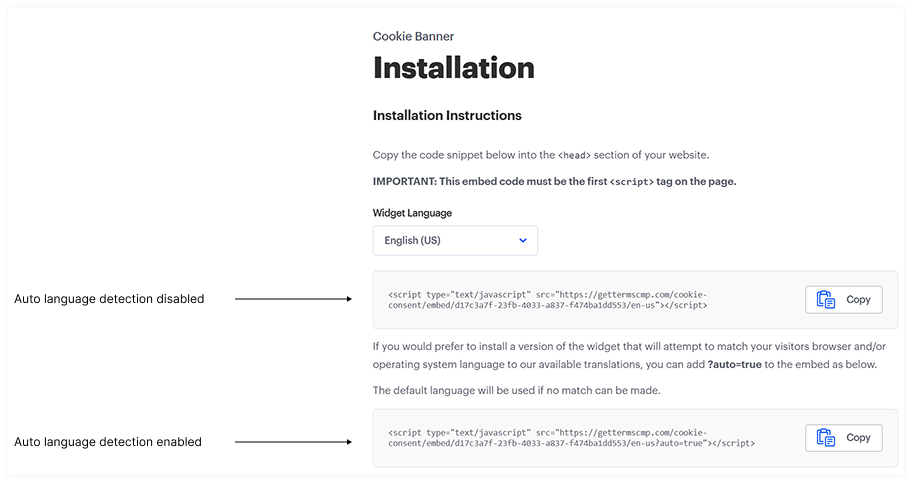Image resolution: width=912 pixels, height=482 pixels.
Task: Click the 'Copy the code snippet below' sentence
Action: 541,155
